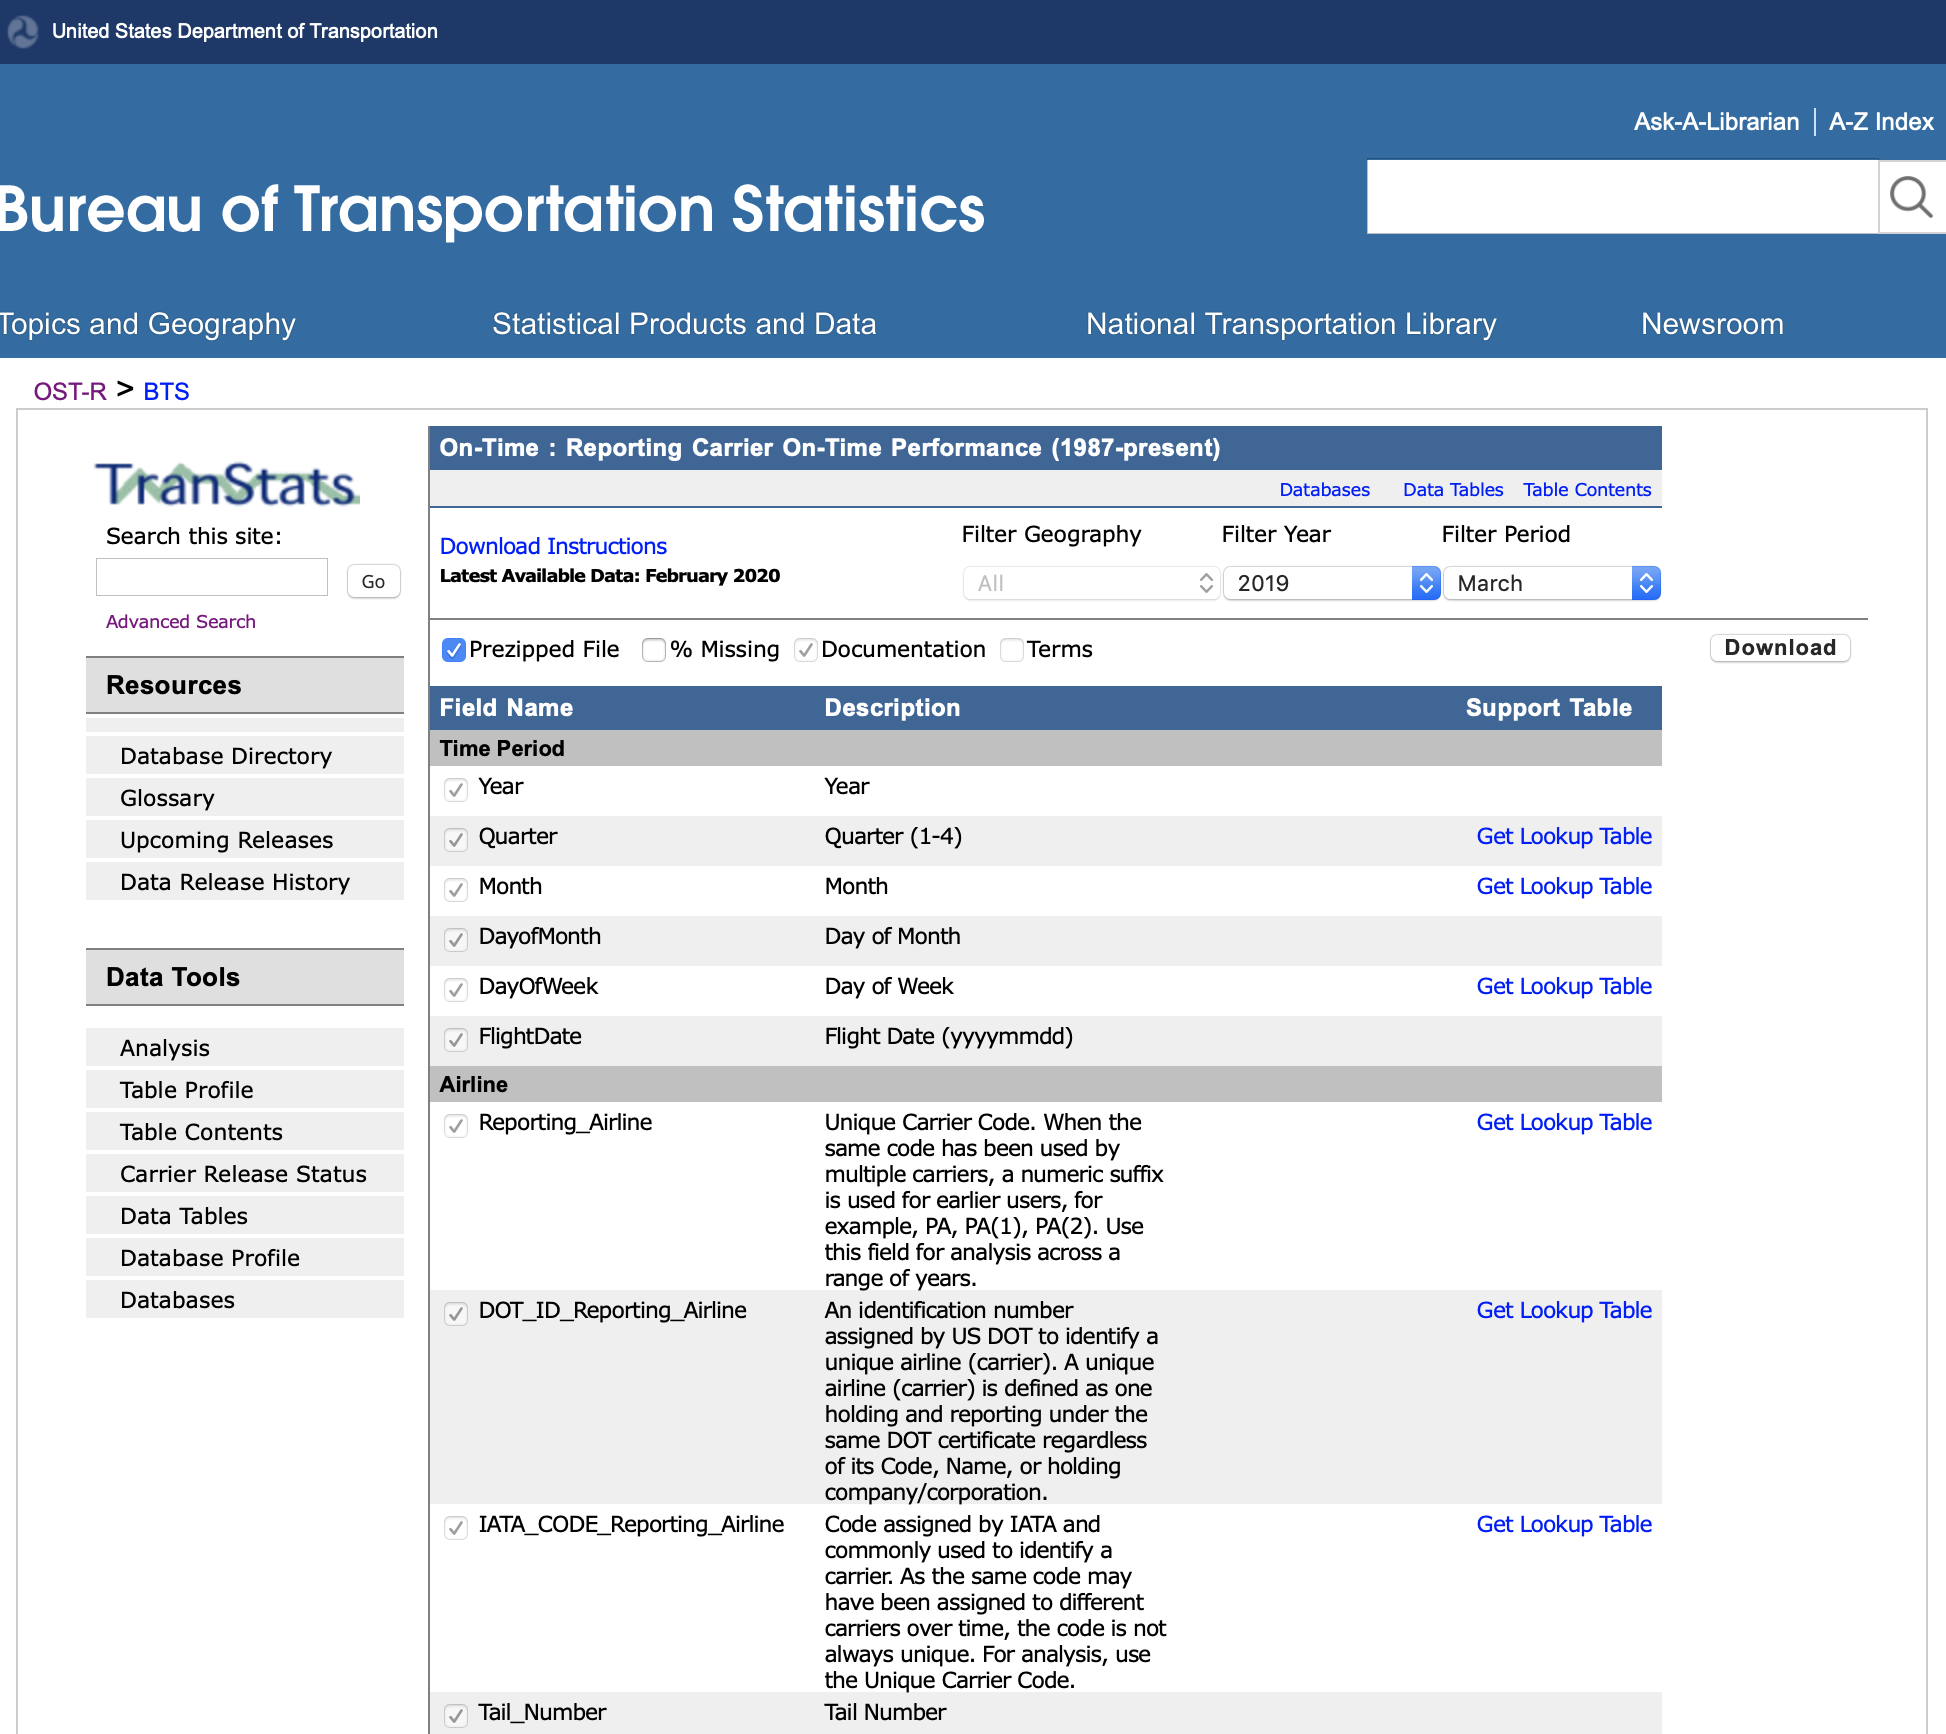Open the Filter Geography dropdown
This screenshot has width=1946, height=1734.
[1090, 583]
